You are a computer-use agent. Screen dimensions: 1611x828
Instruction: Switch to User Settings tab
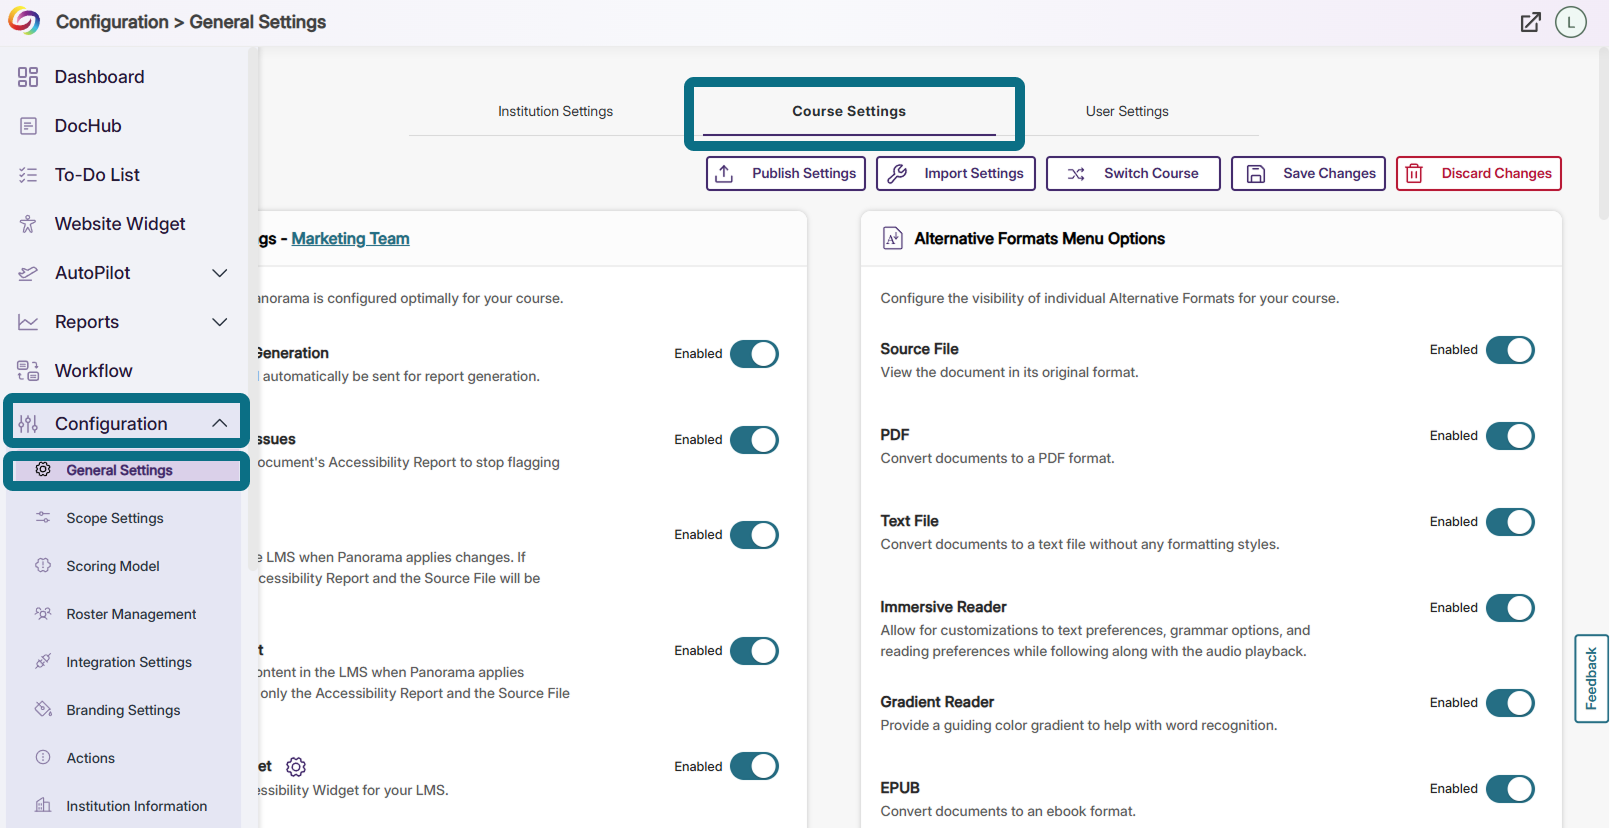tap(1127, 111)
